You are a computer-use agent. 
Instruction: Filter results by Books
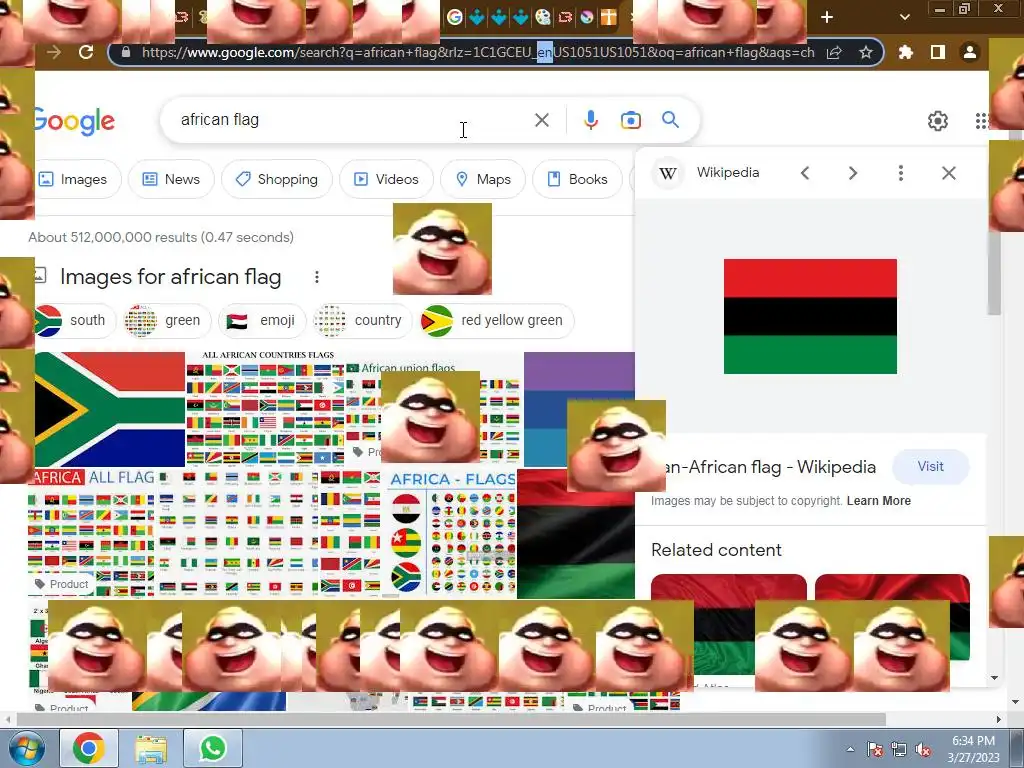[577, 179]
